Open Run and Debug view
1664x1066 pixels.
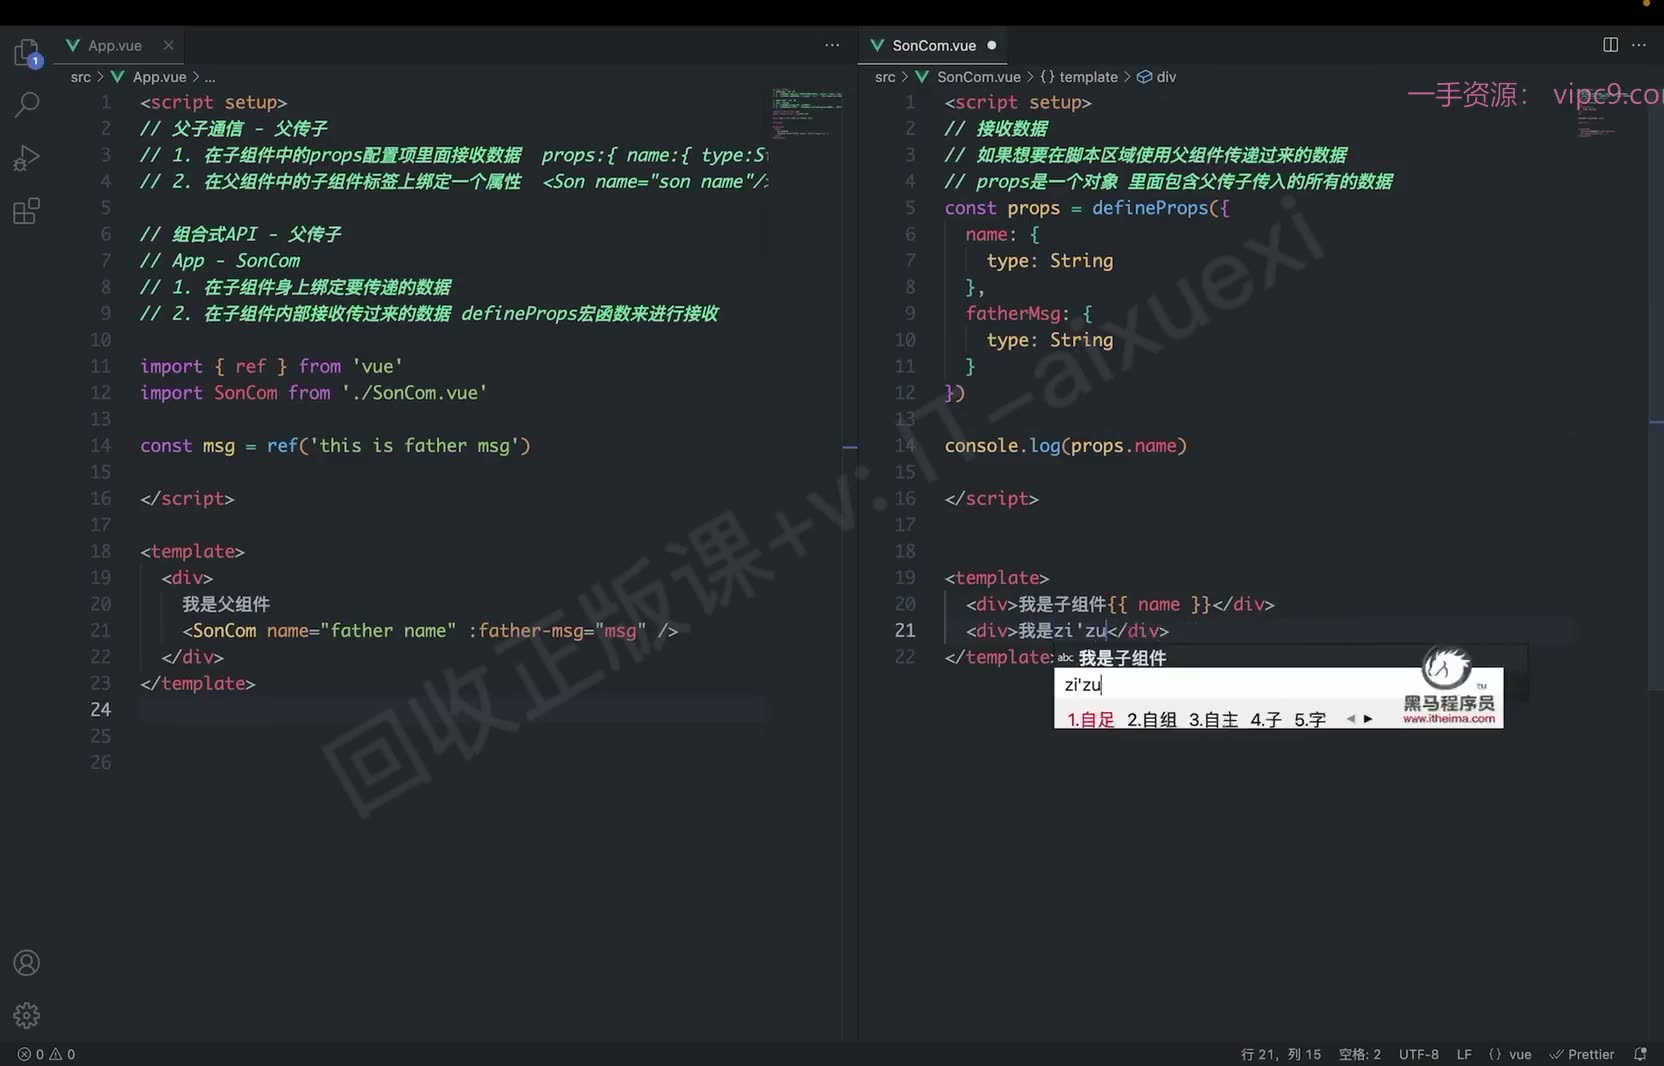click(x=27, y=158)
